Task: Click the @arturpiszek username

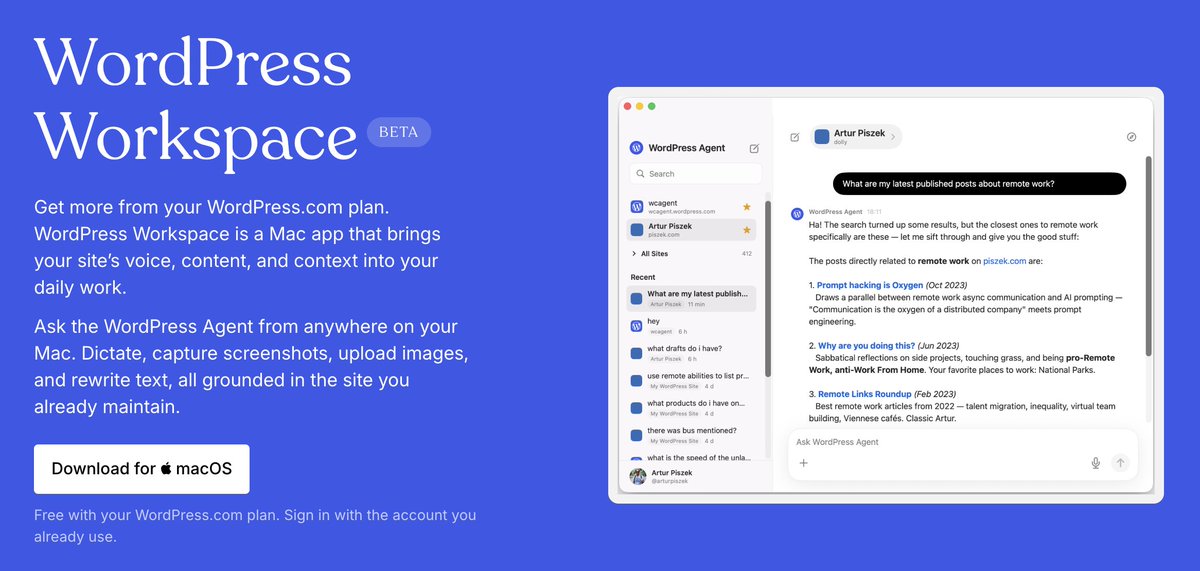Action: click(671, 481)
